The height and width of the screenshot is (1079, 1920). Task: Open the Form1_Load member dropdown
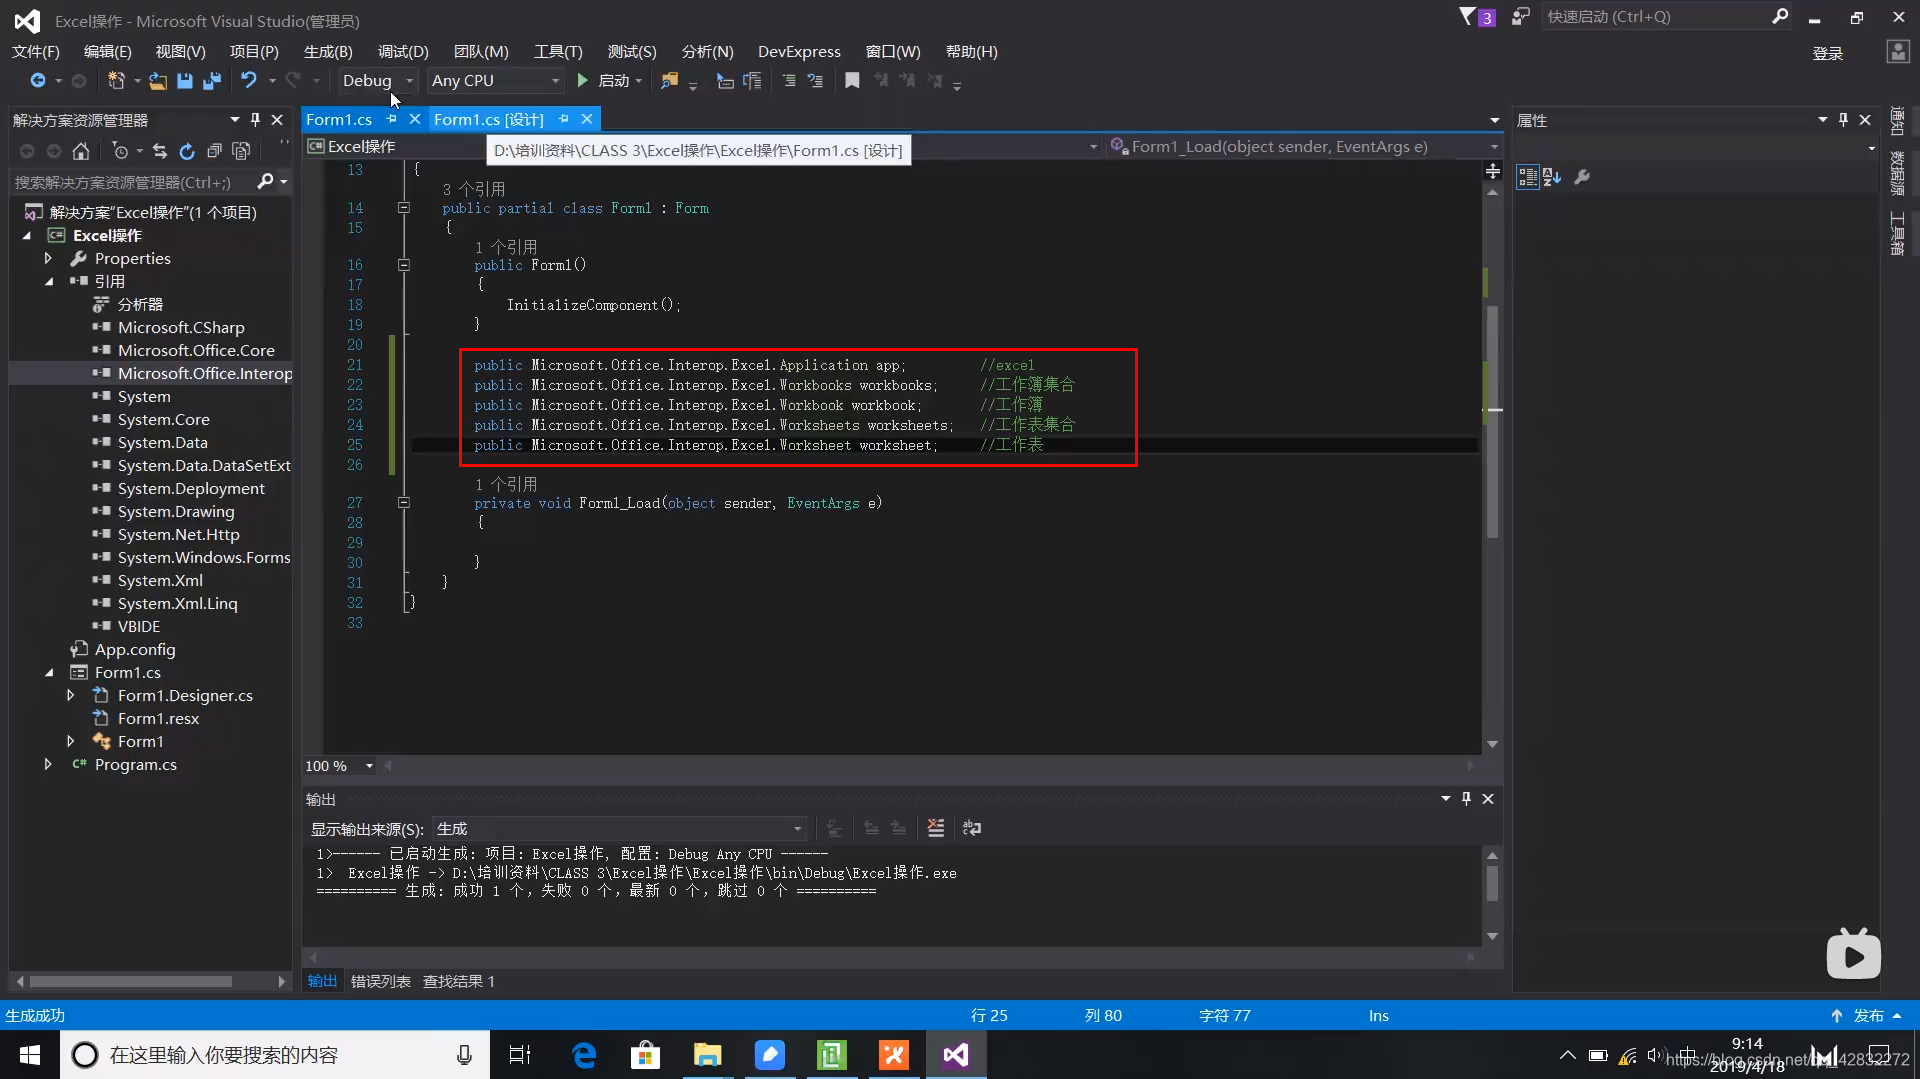1303,147
